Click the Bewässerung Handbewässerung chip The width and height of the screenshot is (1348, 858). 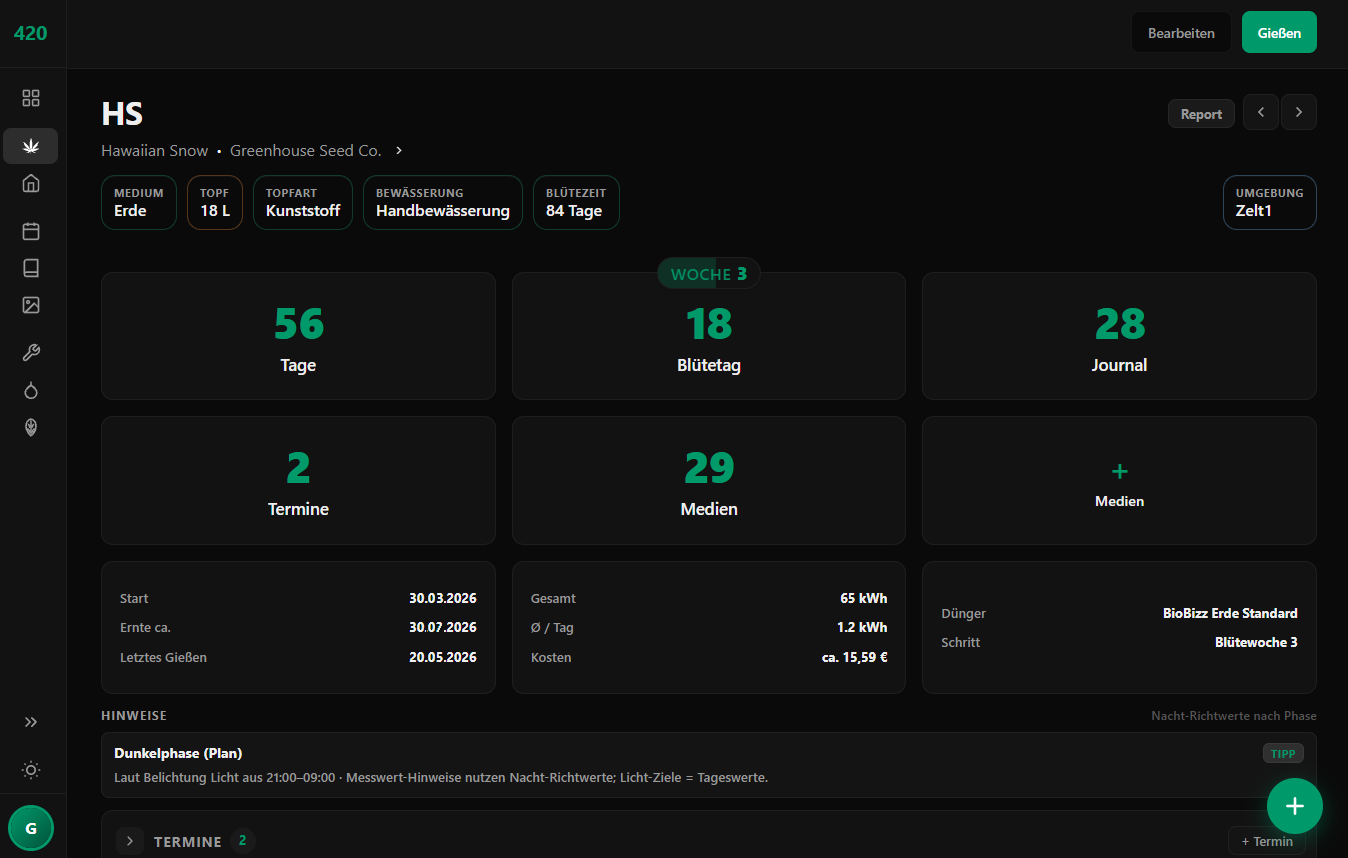pos(443,203)
